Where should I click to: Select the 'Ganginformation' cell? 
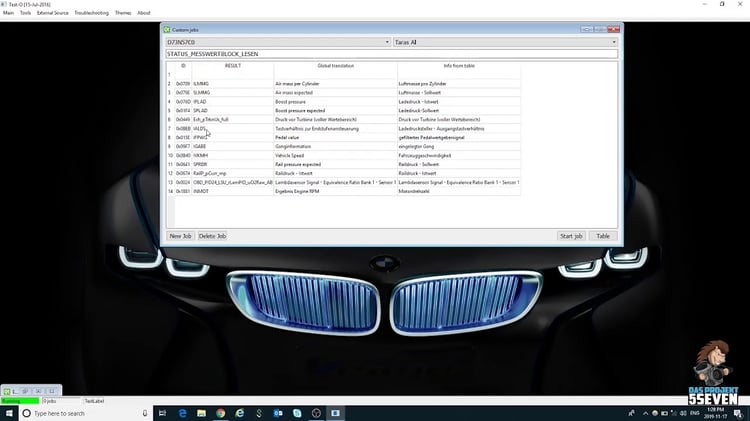[335, 146]
